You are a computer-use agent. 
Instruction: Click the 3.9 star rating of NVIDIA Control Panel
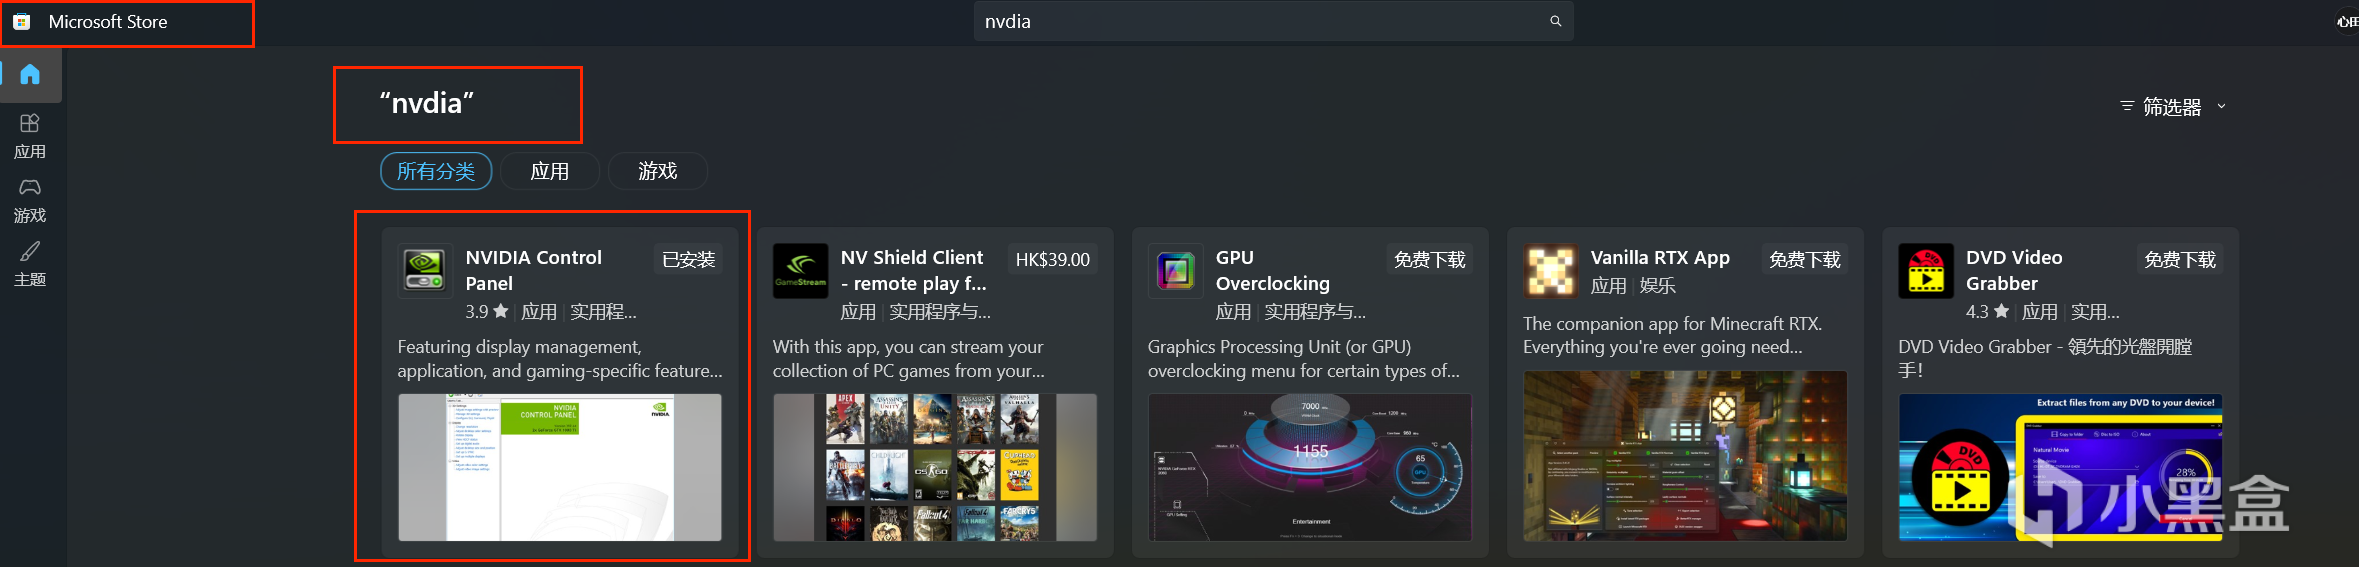tap(487, 312)
